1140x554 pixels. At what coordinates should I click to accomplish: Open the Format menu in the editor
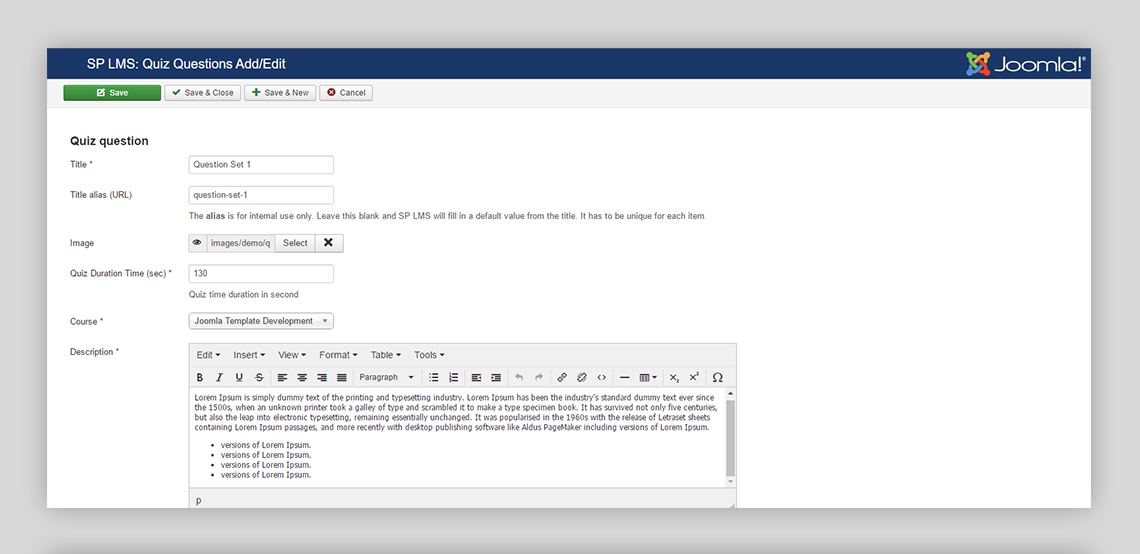click(x=339, y=355)
